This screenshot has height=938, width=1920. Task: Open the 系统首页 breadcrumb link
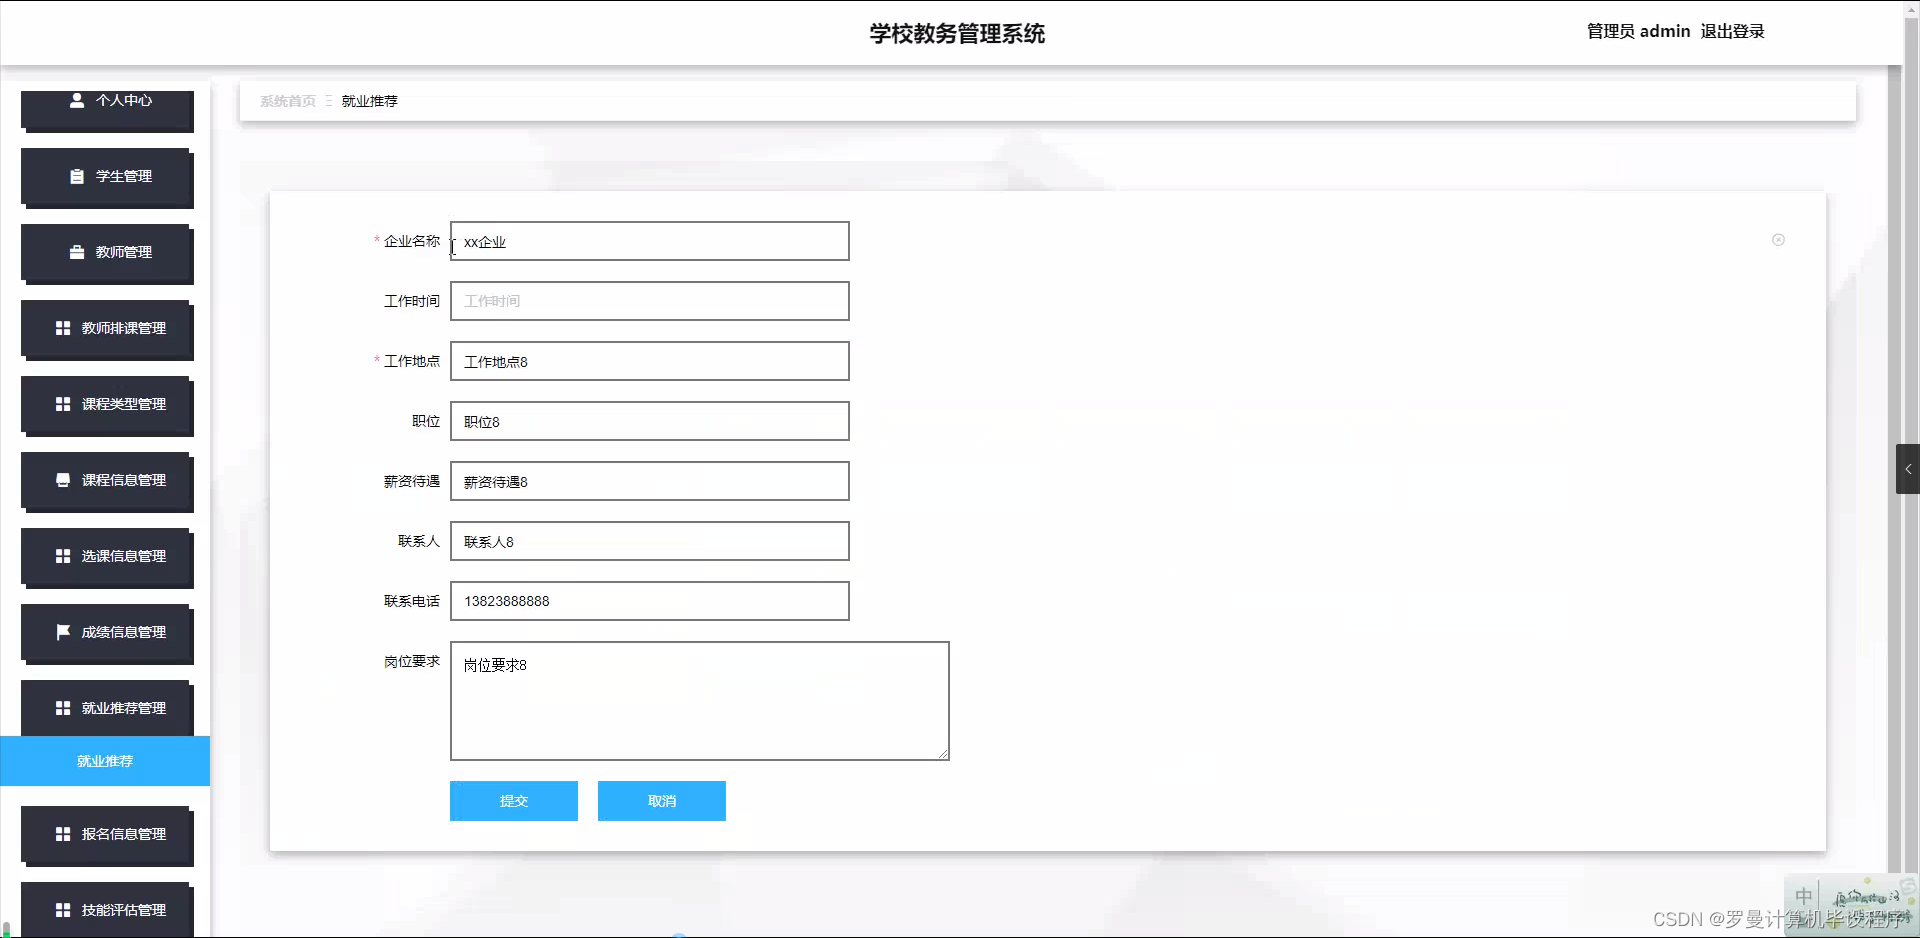287,100
